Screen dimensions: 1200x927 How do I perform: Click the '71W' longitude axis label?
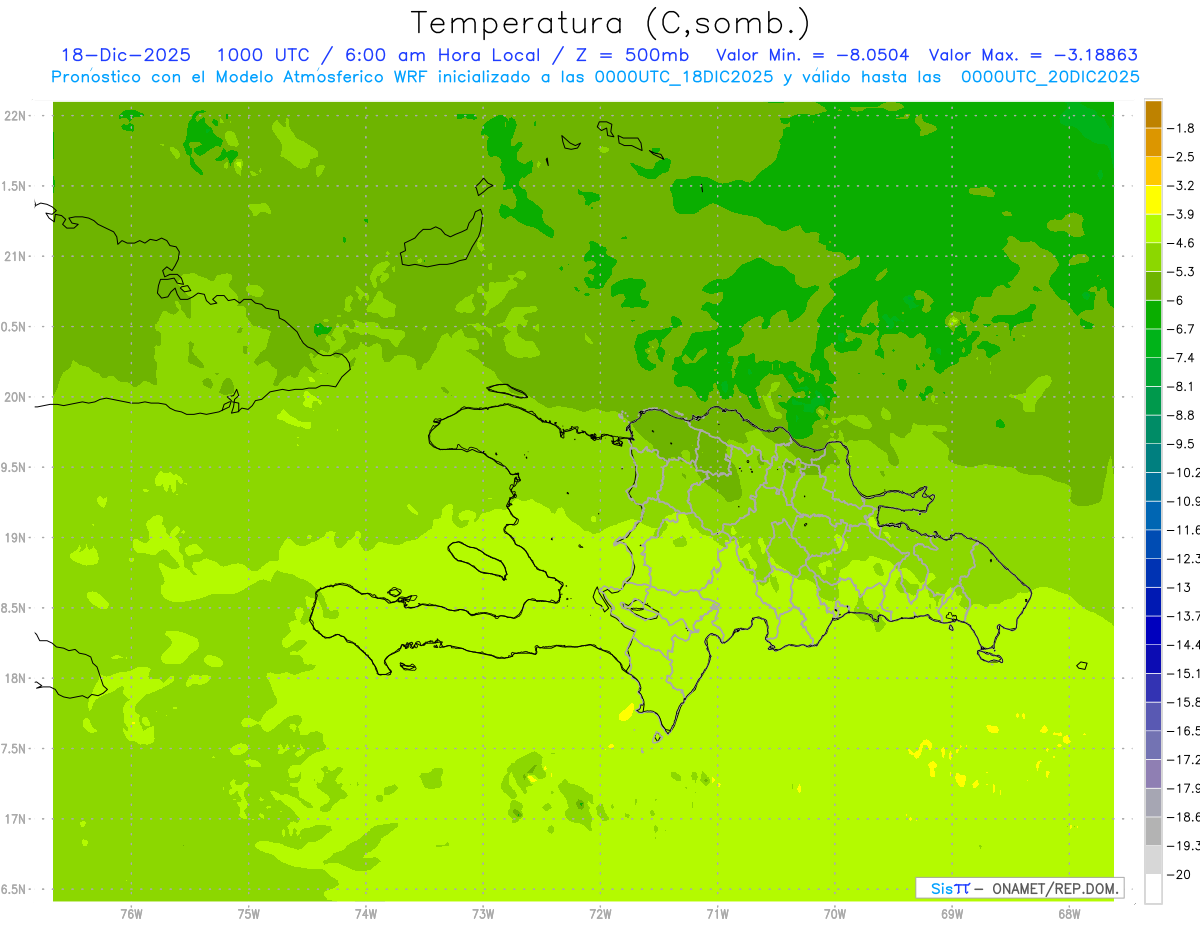click(717, 913)
